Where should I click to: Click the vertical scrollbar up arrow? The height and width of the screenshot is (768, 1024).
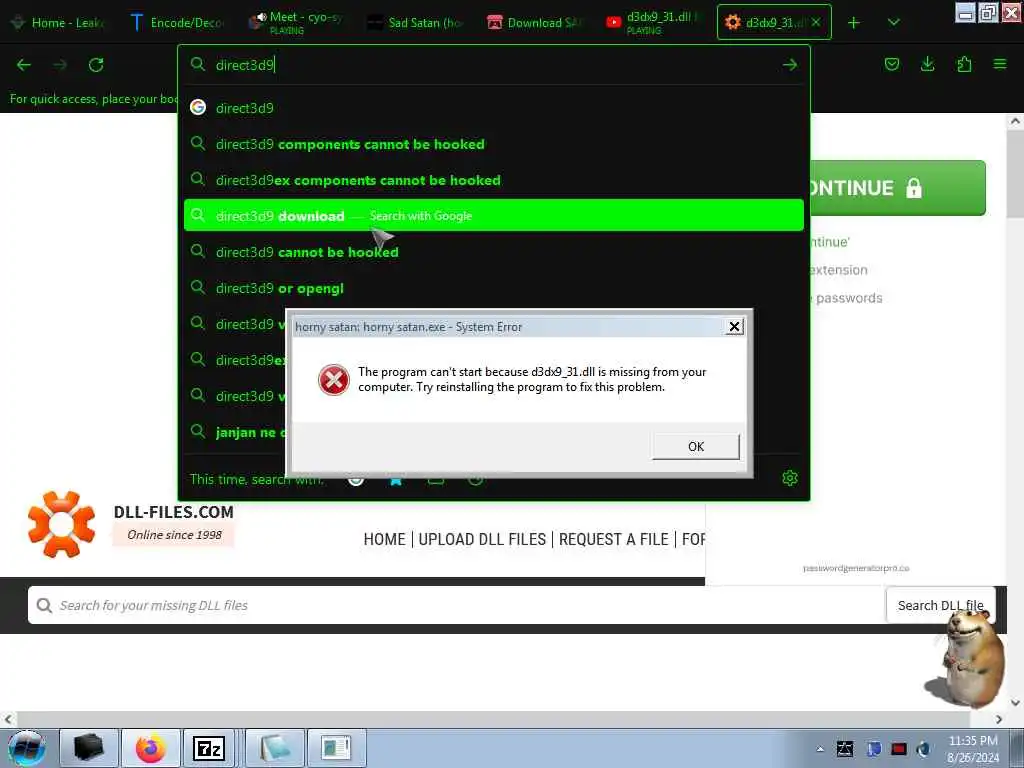coord(1015,121)
